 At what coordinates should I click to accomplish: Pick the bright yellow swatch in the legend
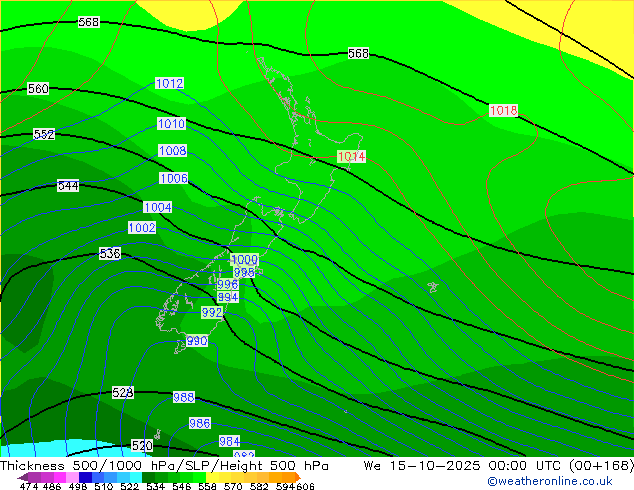click(x=212, y=477)
